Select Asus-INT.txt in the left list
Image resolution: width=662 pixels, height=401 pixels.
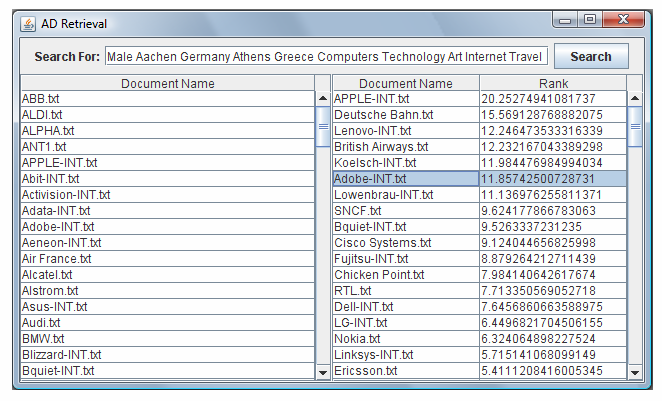click(168, 307)
